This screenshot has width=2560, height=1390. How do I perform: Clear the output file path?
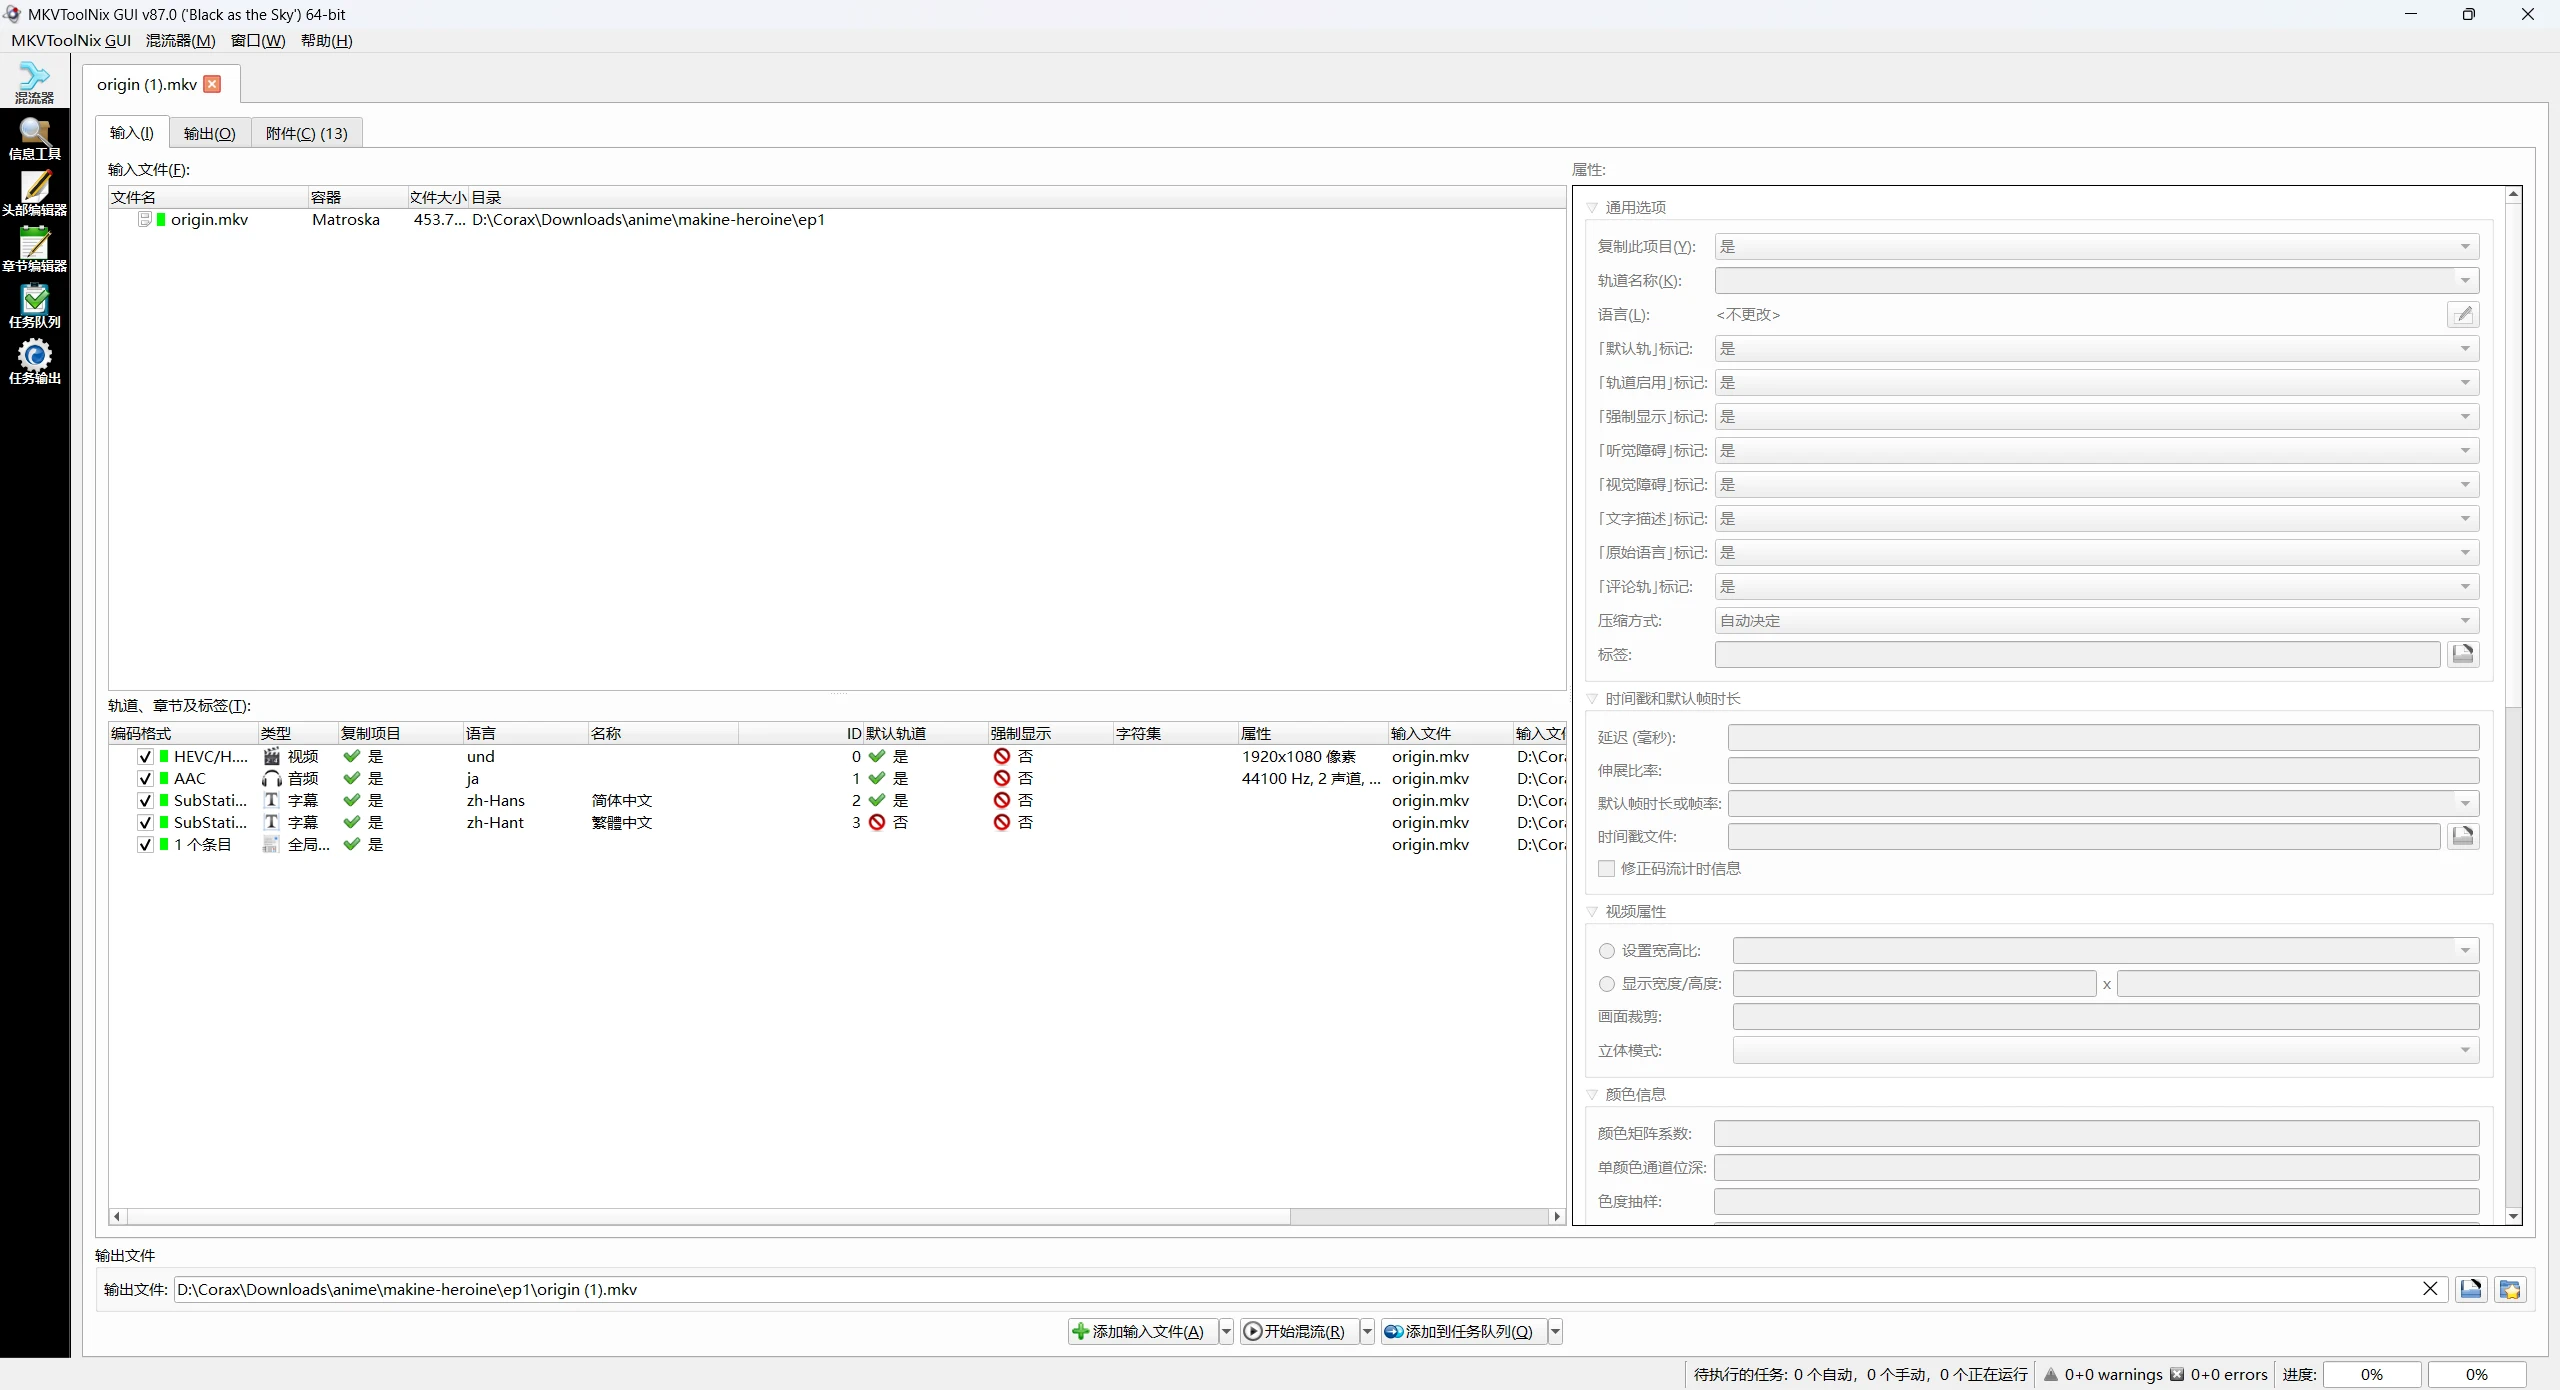pos(2430,1289)
